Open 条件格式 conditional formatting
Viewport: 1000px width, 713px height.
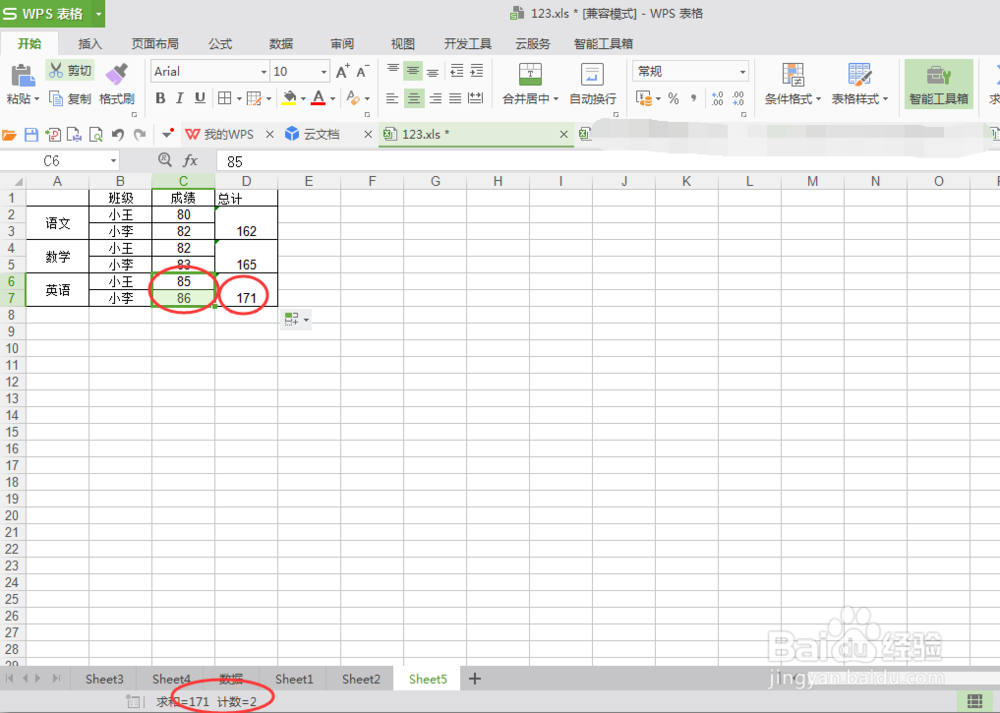click(793, 84)
